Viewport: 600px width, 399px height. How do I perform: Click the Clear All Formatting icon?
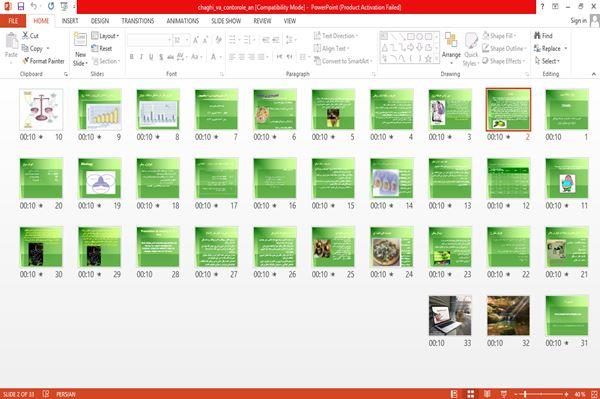[x=218, y=40]
